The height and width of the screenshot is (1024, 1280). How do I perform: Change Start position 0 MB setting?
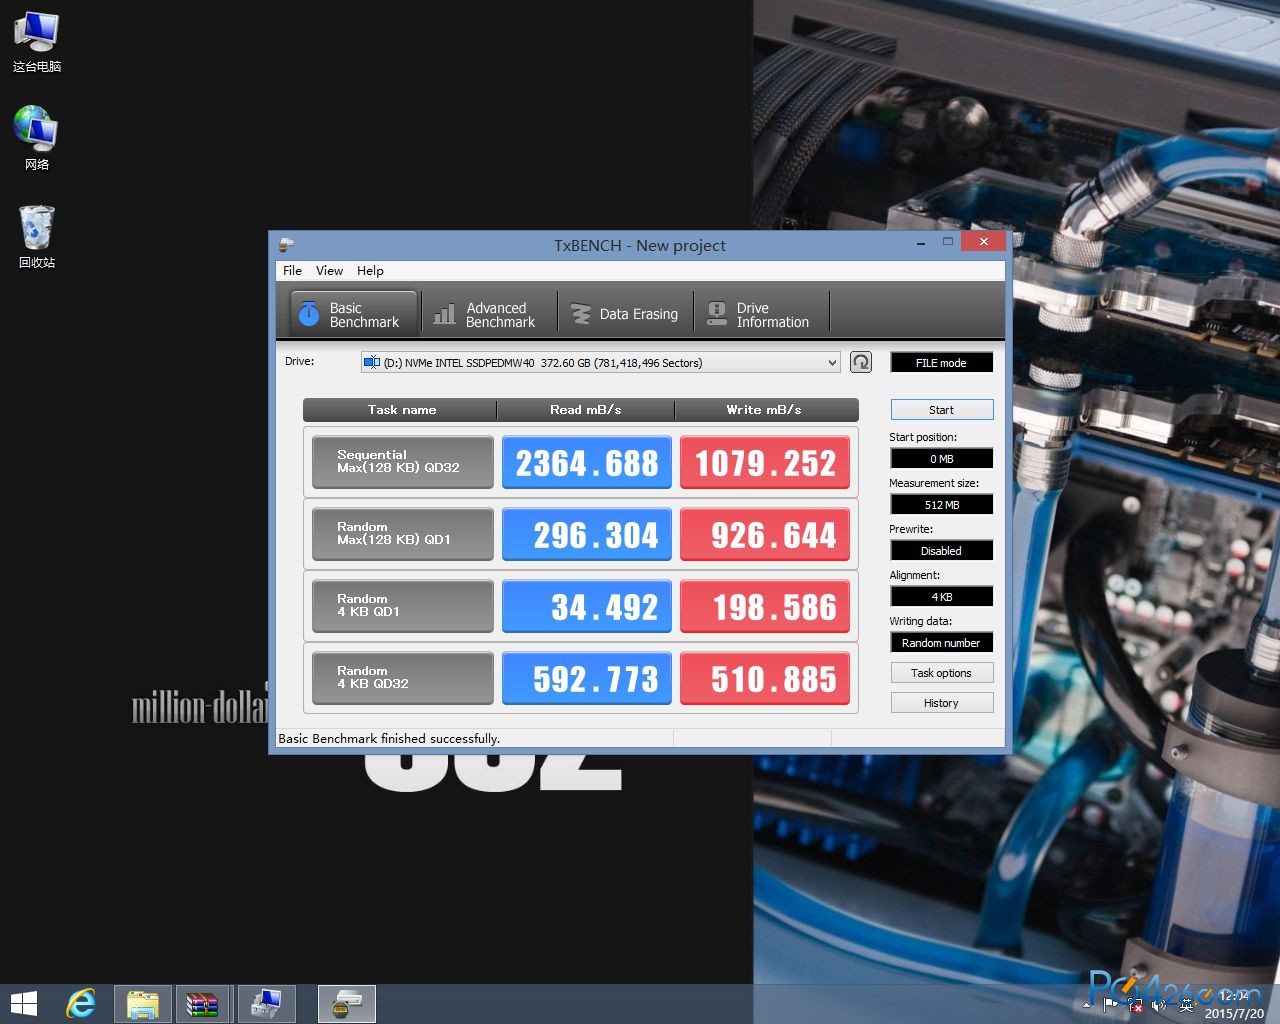click(941, 458)
